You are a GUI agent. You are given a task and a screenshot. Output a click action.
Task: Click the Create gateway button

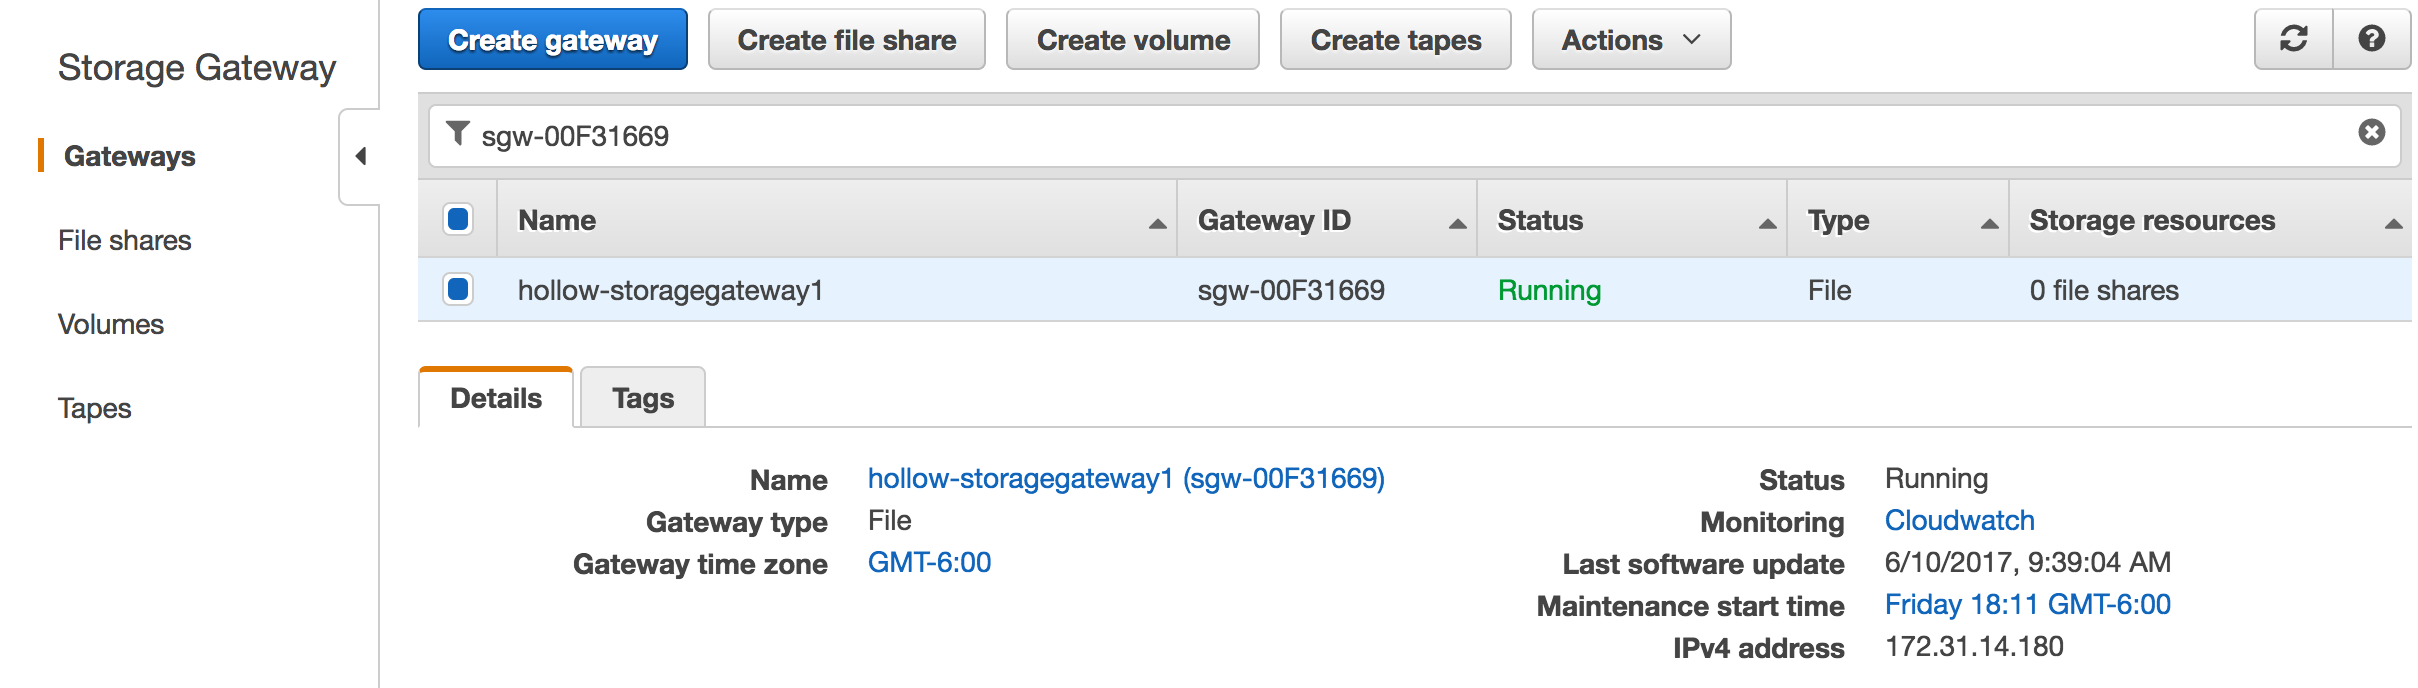click(x=552, y=40)
